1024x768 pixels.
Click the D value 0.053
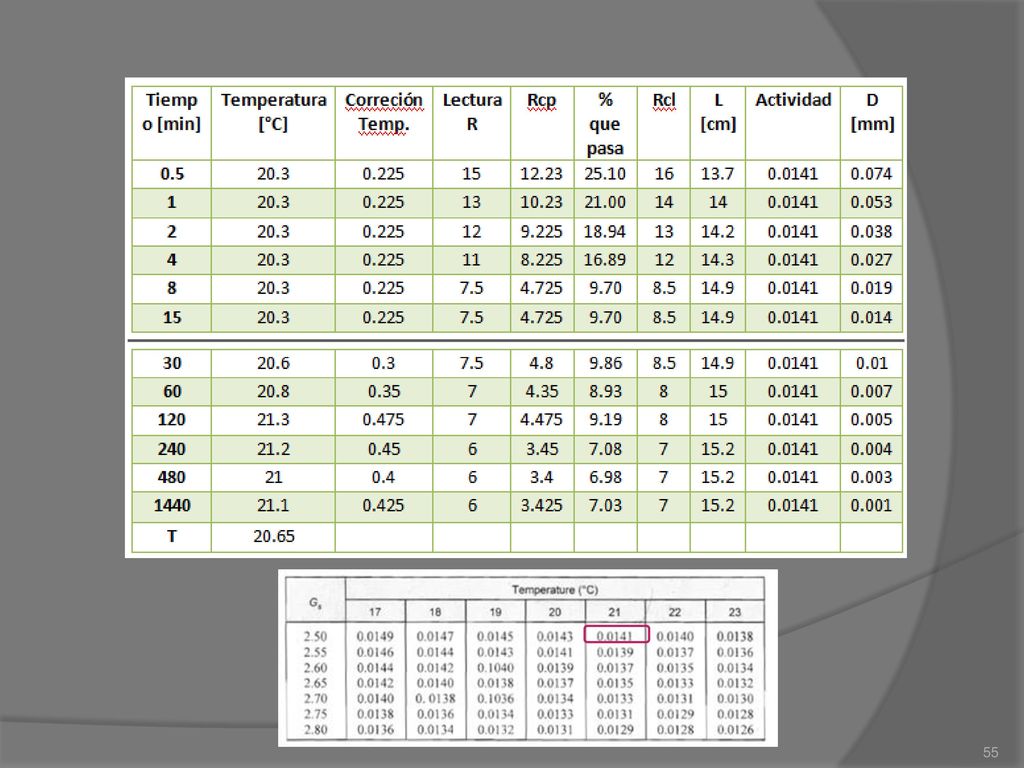[x=871, y=202]
